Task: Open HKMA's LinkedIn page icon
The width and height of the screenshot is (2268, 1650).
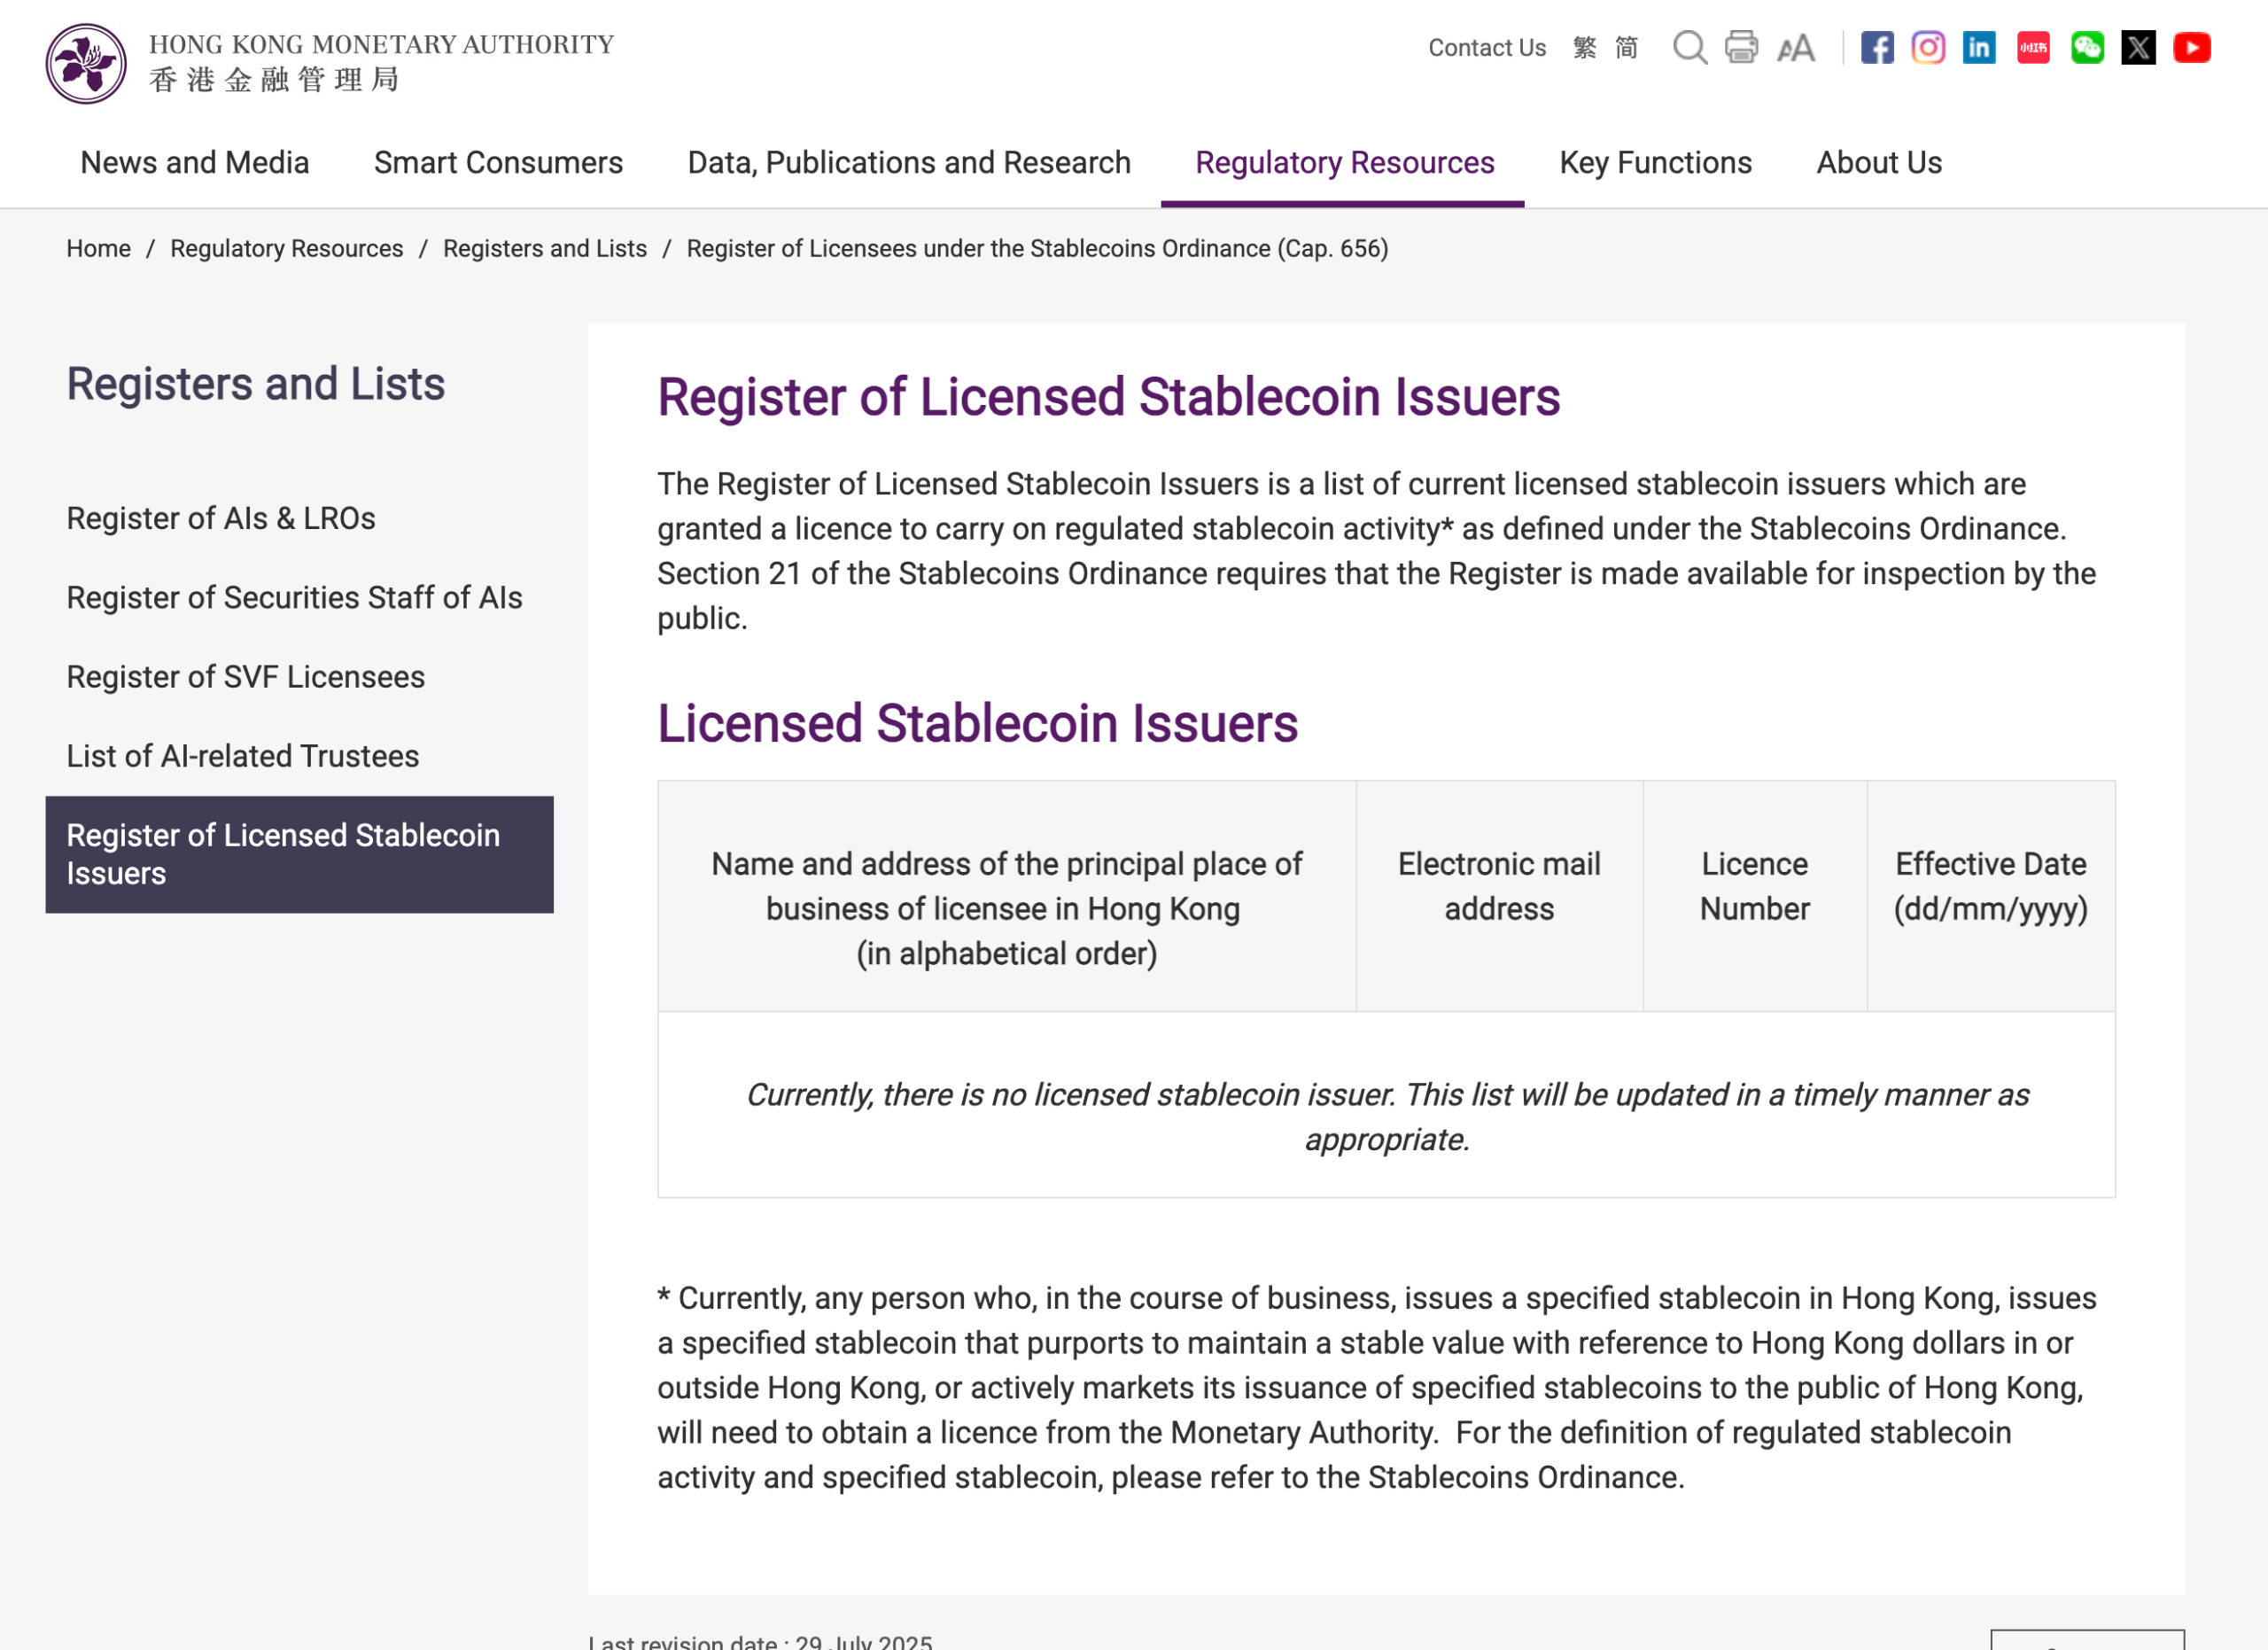Action: click(x=1980, y=48)
